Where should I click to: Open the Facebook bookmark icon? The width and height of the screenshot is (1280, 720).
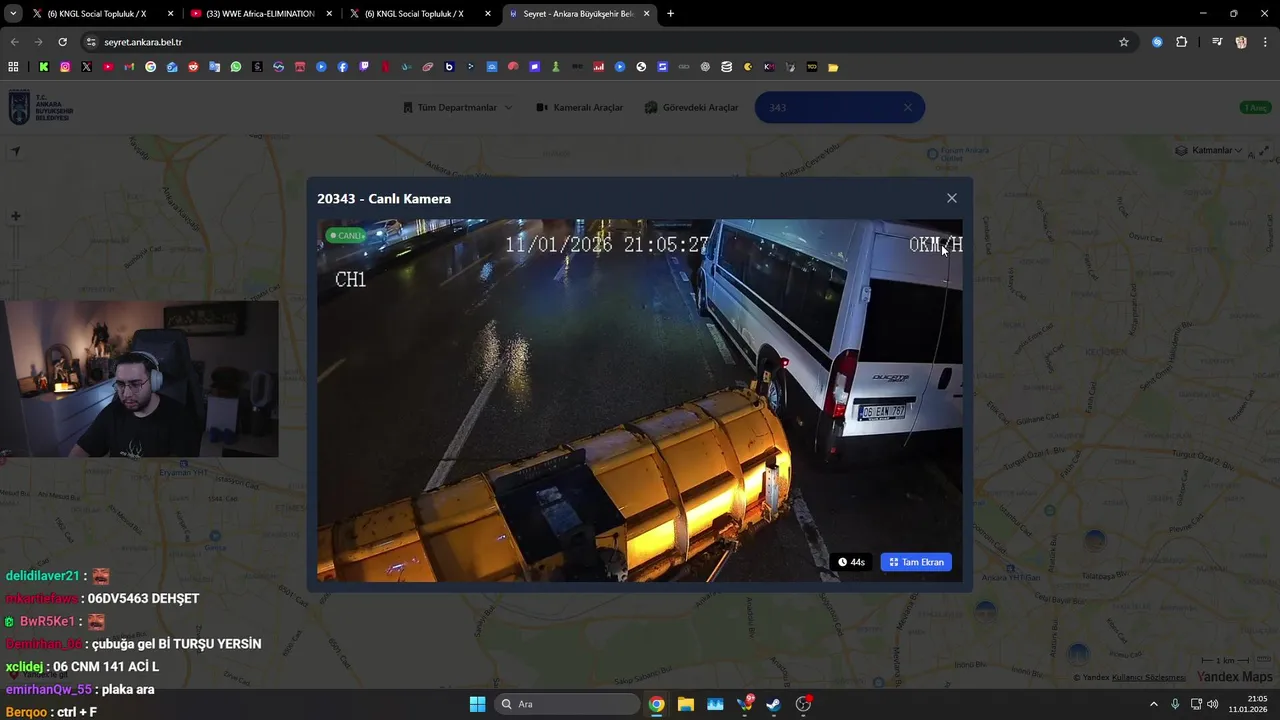342,67
